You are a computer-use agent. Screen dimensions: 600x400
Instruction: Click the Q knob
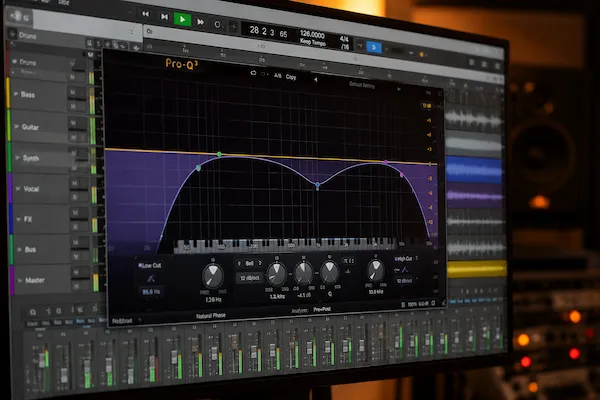tap(329, 272)
